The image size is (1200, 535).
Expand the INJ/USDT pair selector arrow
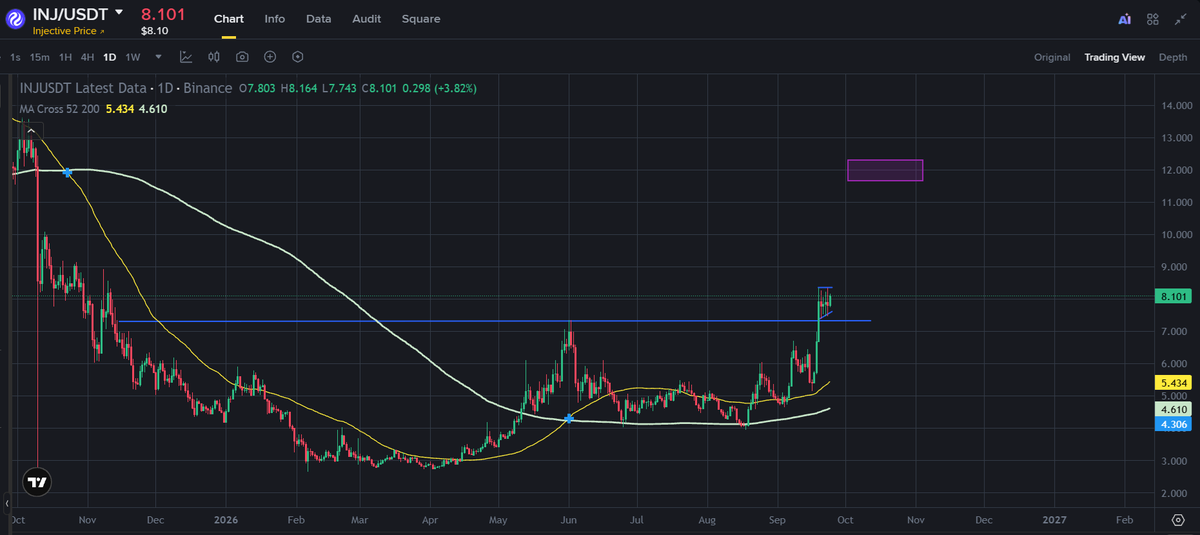[x=119, y=14]
